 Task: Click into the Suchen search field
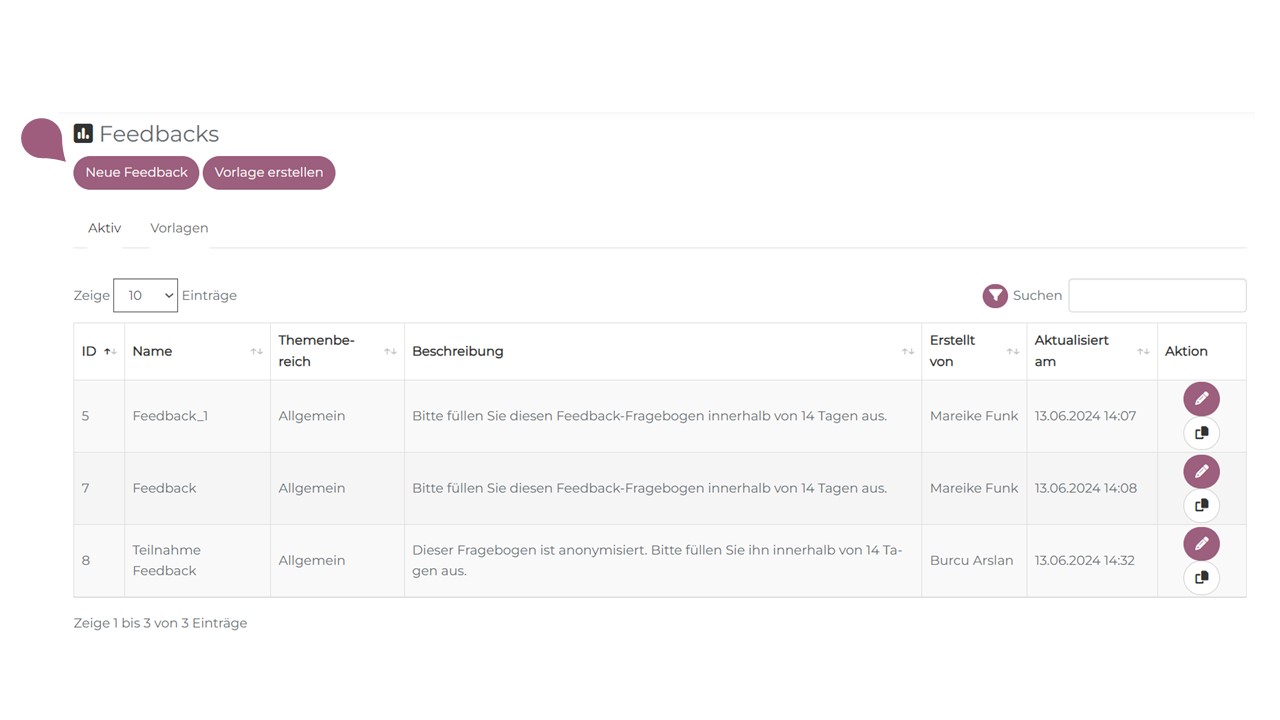pyautogui.click(x=1157, y=295)
